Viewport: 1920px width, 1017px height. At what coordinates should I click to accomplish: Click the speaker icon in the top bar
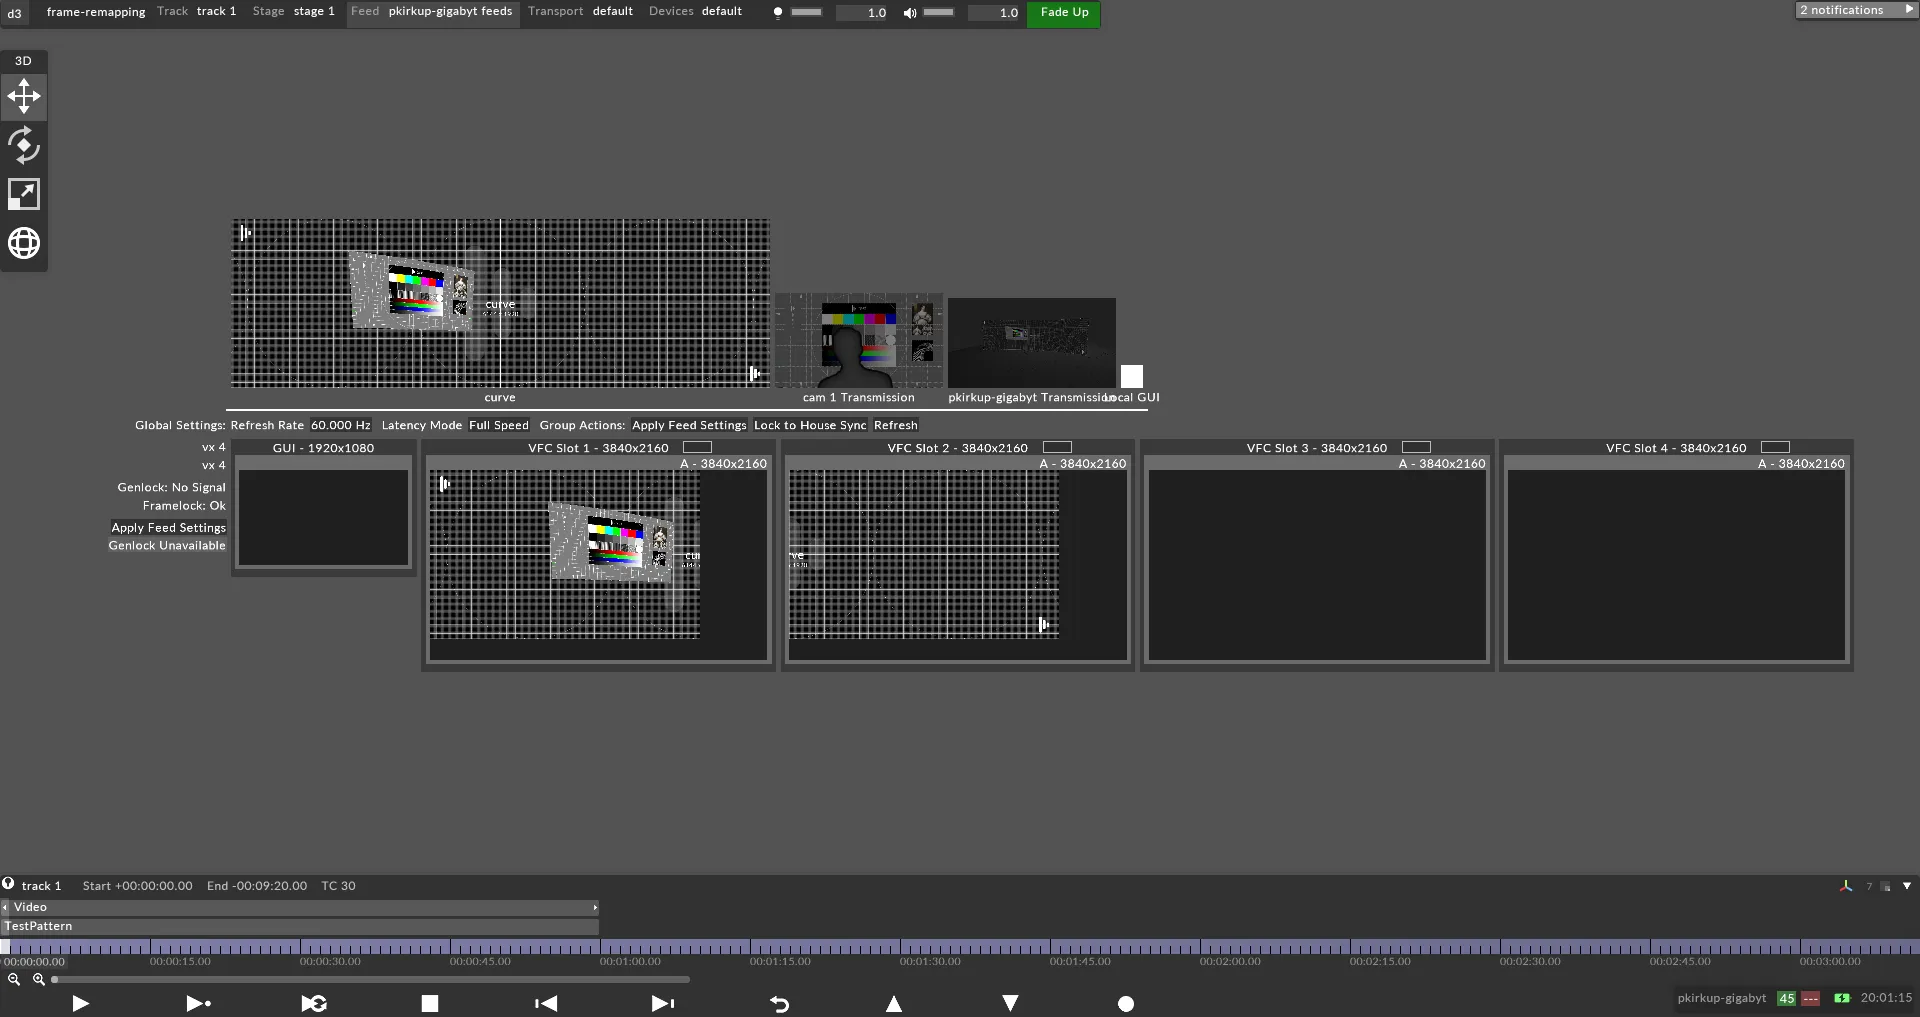pyautogui.click(x=909, y=13)
